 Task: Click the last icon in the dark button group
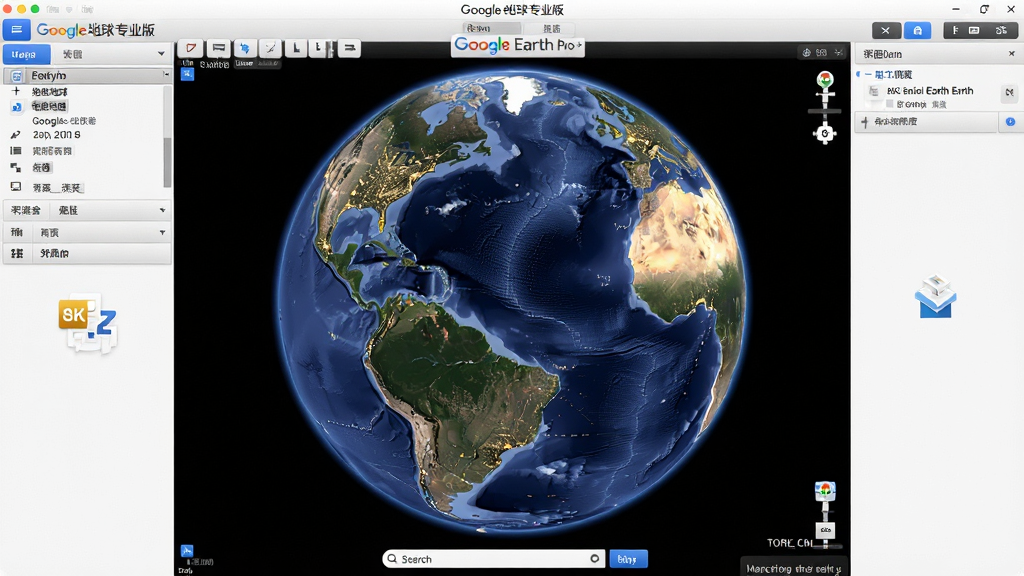(1002, 31)
